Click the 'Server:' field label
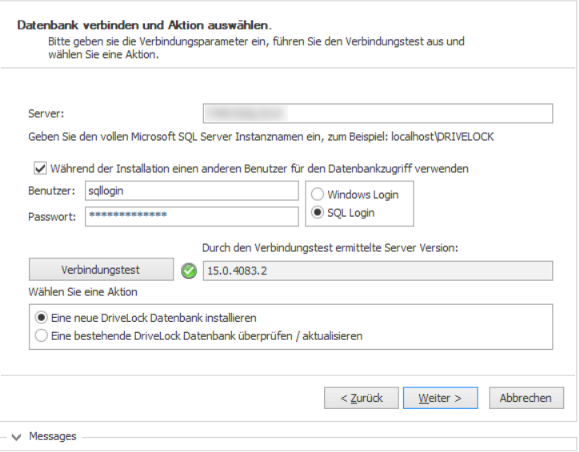Viewport: 579px width, 452px height. (x=46, y=113)
